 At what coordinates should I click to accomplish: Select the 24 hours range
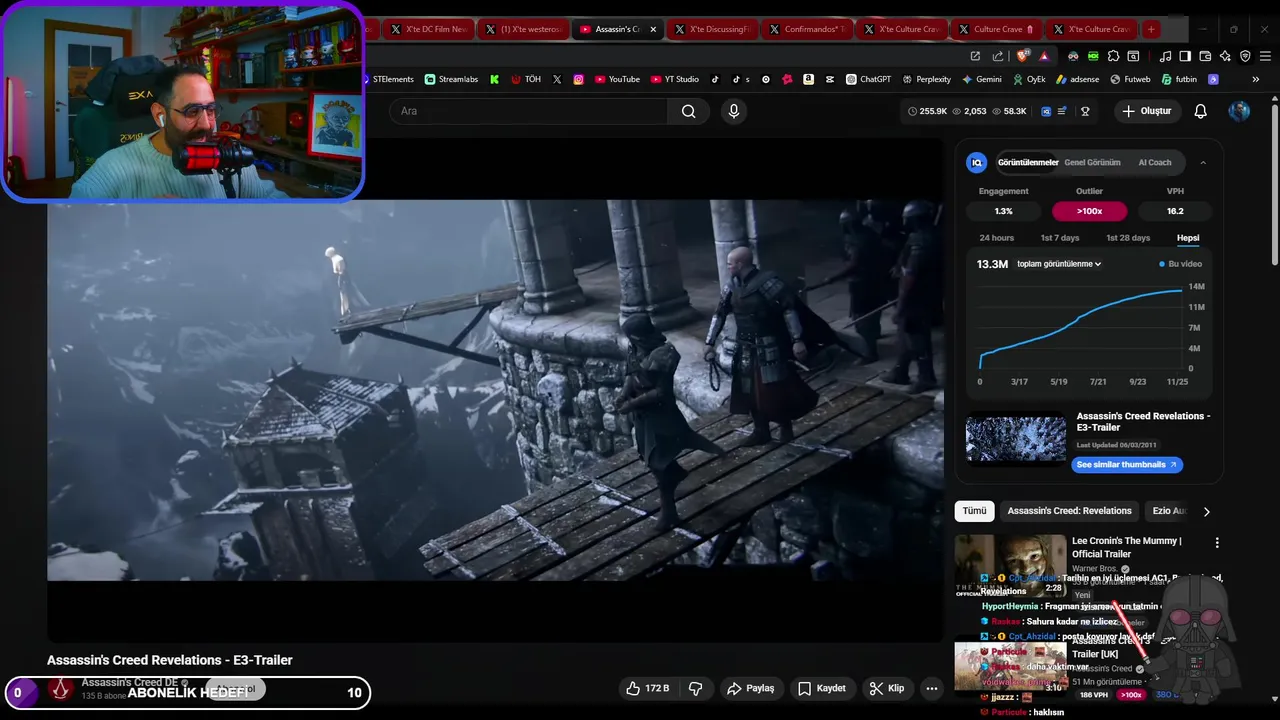(x=996, y=238)
